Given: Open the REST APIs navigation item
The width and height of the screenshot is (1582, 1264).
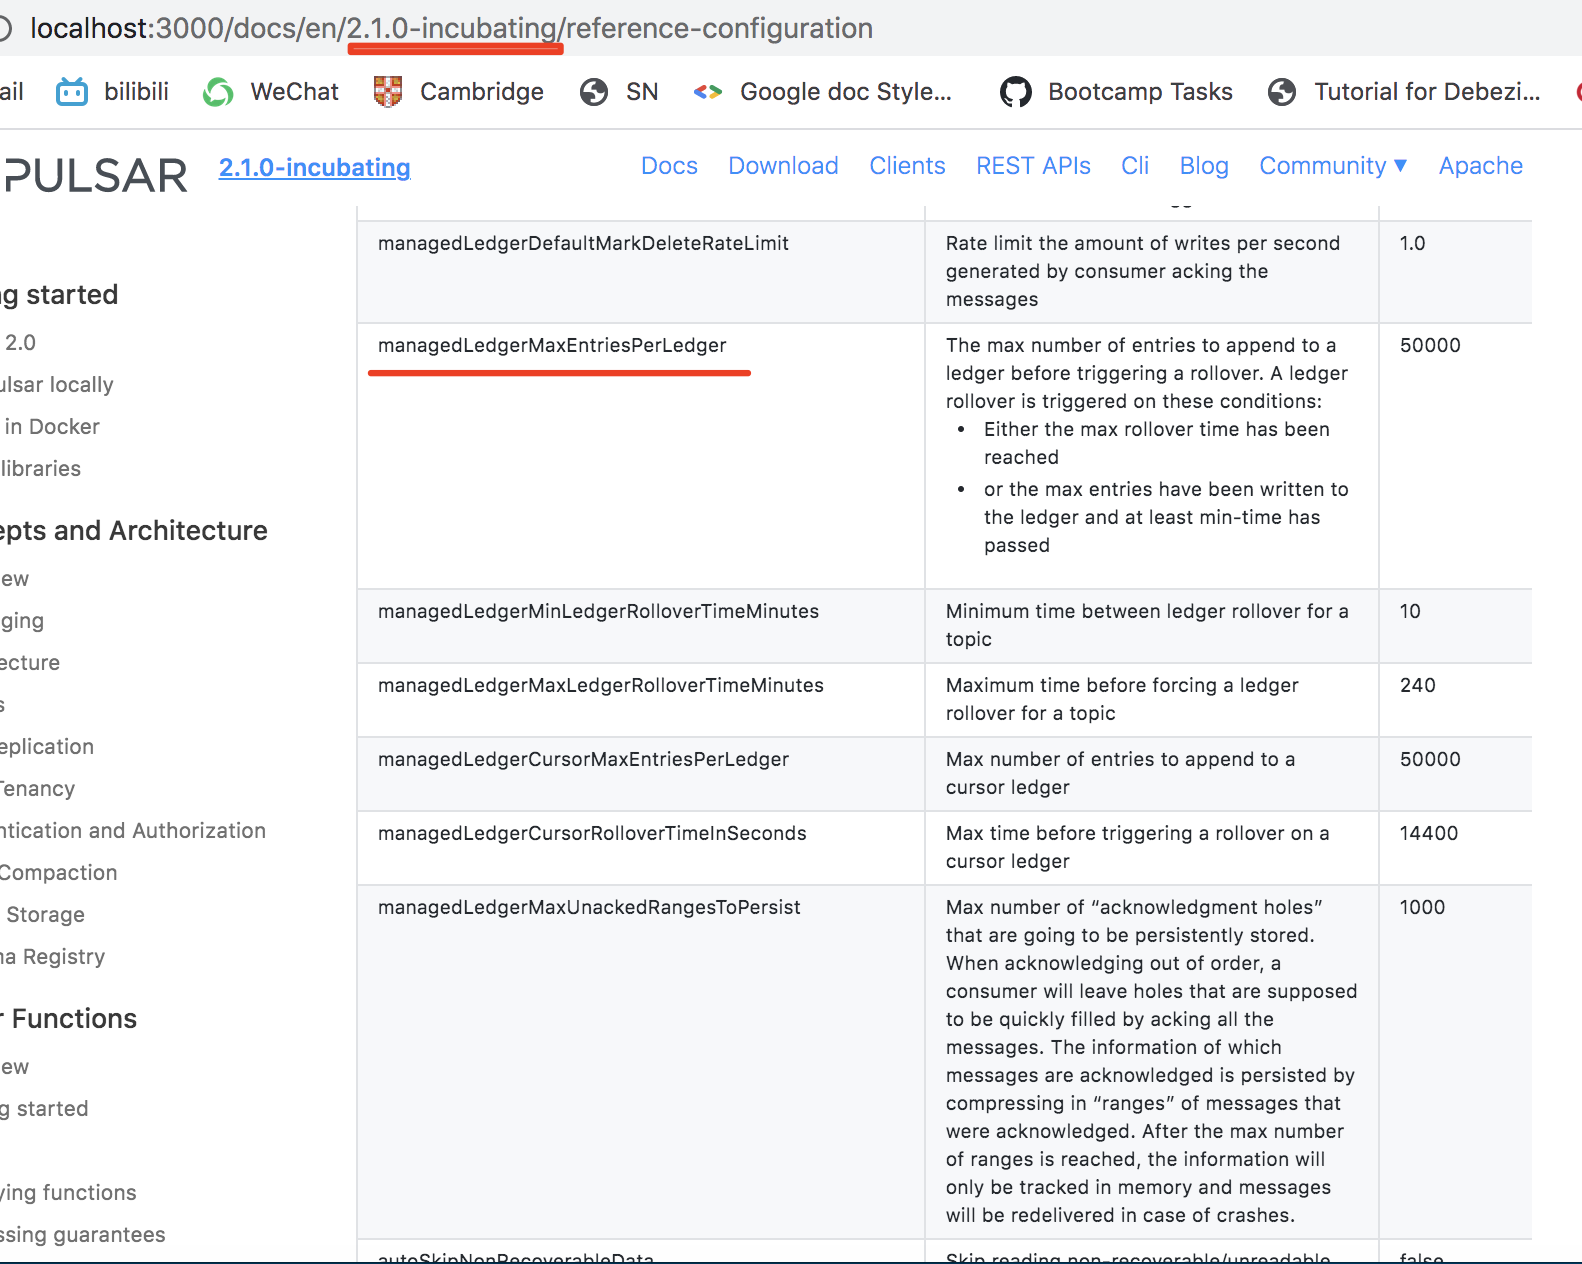Looking at the screenshot, I should click(x=1033, y=166).
